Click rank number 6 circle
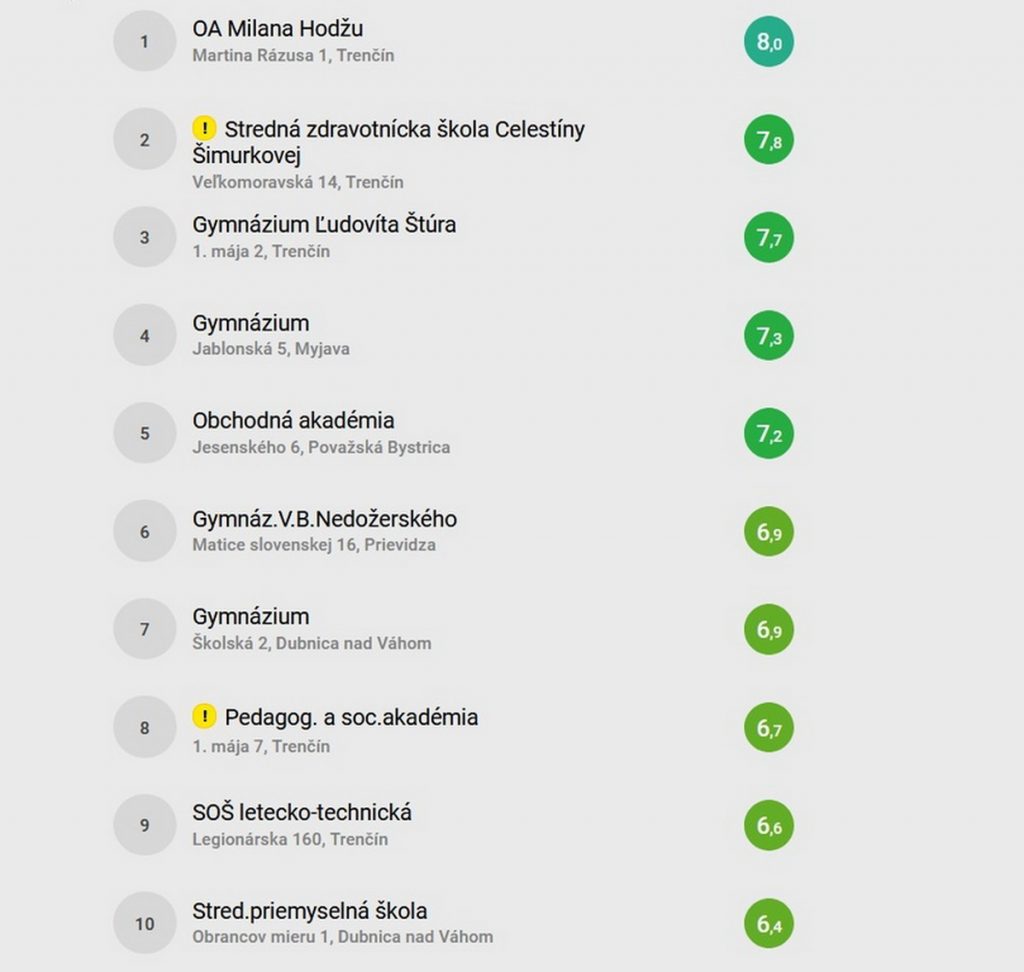Viewport: 1024px width, 972px height. (144, 532)
